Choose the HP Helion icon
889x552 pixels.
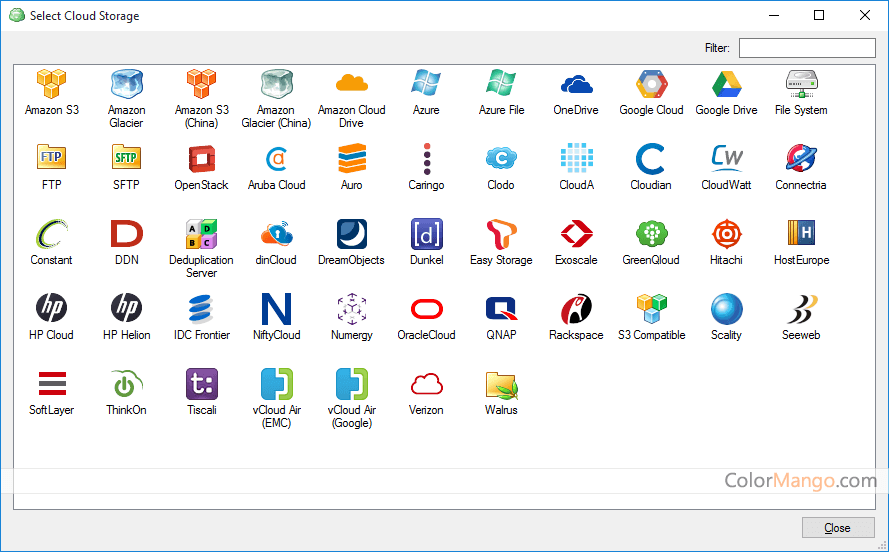[x=126, y=309]
